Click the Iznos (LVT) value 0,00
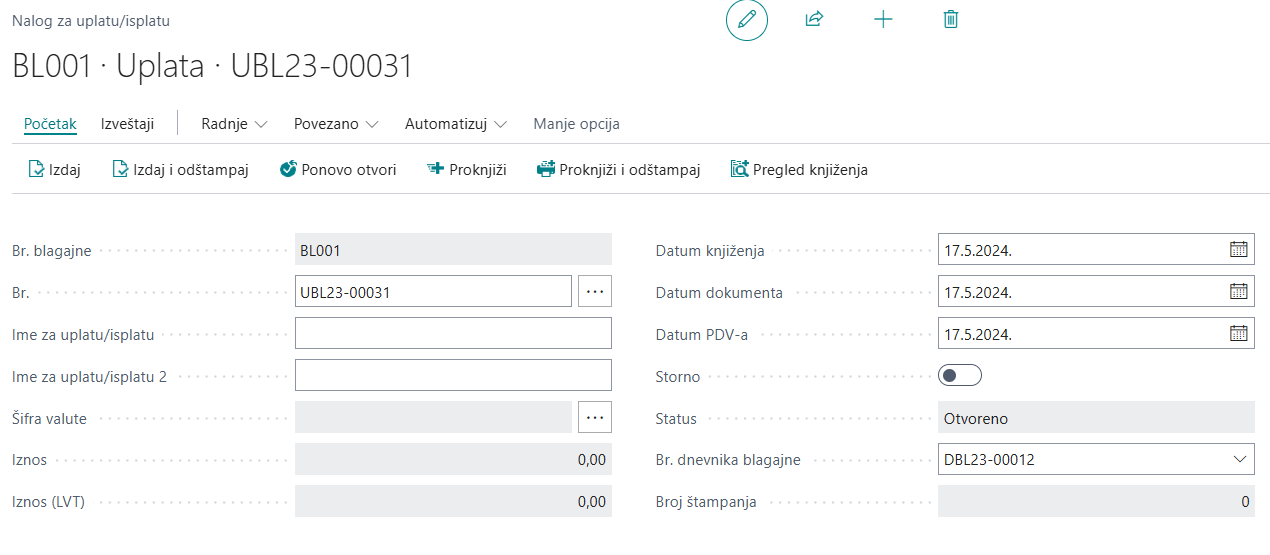The image size is (1270, 555). [453, 501]
